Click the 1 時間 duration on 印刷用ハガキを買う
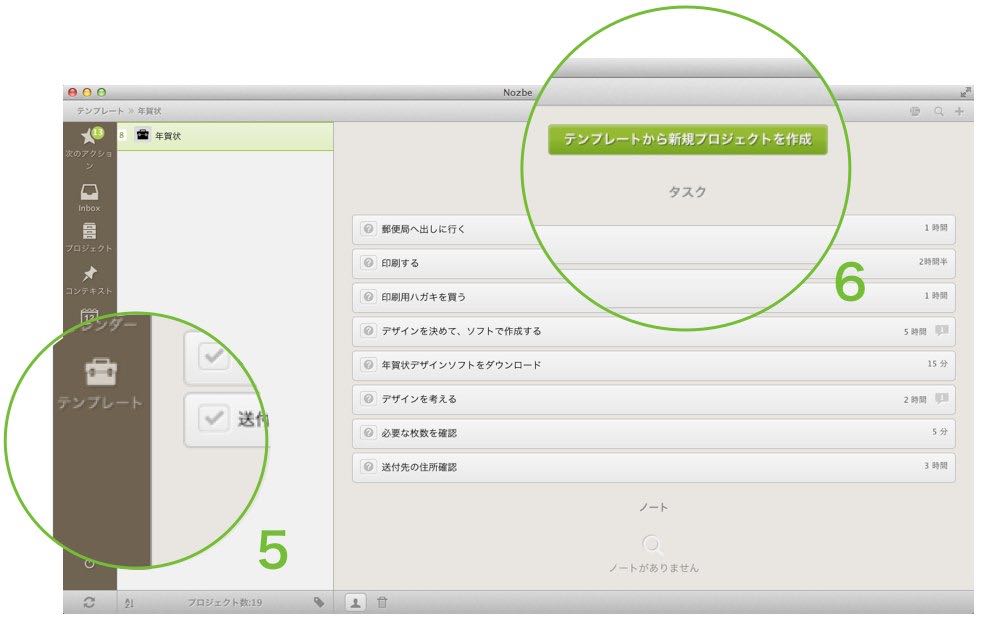Viewport: 986px width, 625px height. point(936,296)
